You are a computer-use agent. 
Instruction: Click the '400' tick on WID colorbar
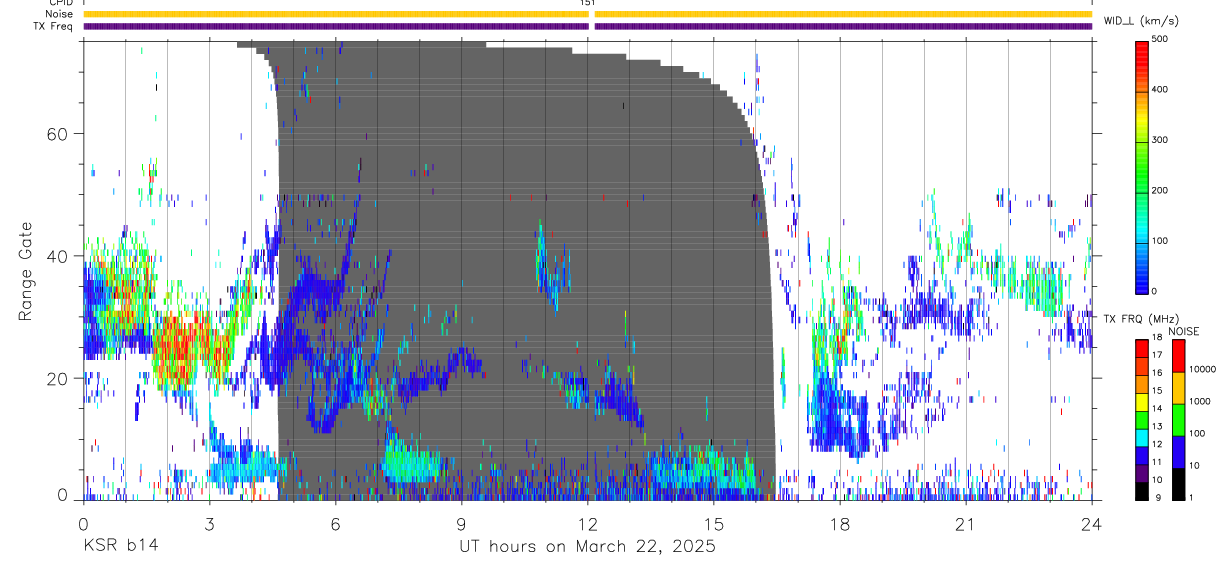click(x=1161, y=89)
